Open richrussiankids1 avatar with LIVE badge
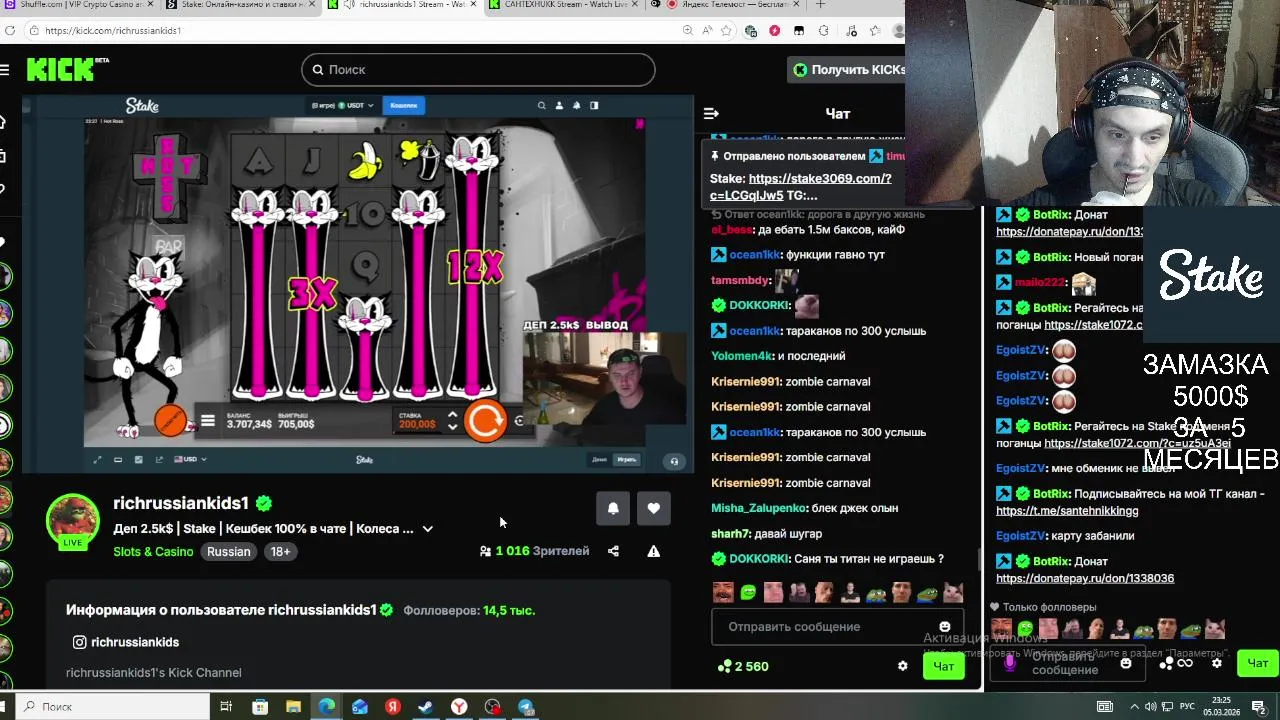 [x=73, y=521]
